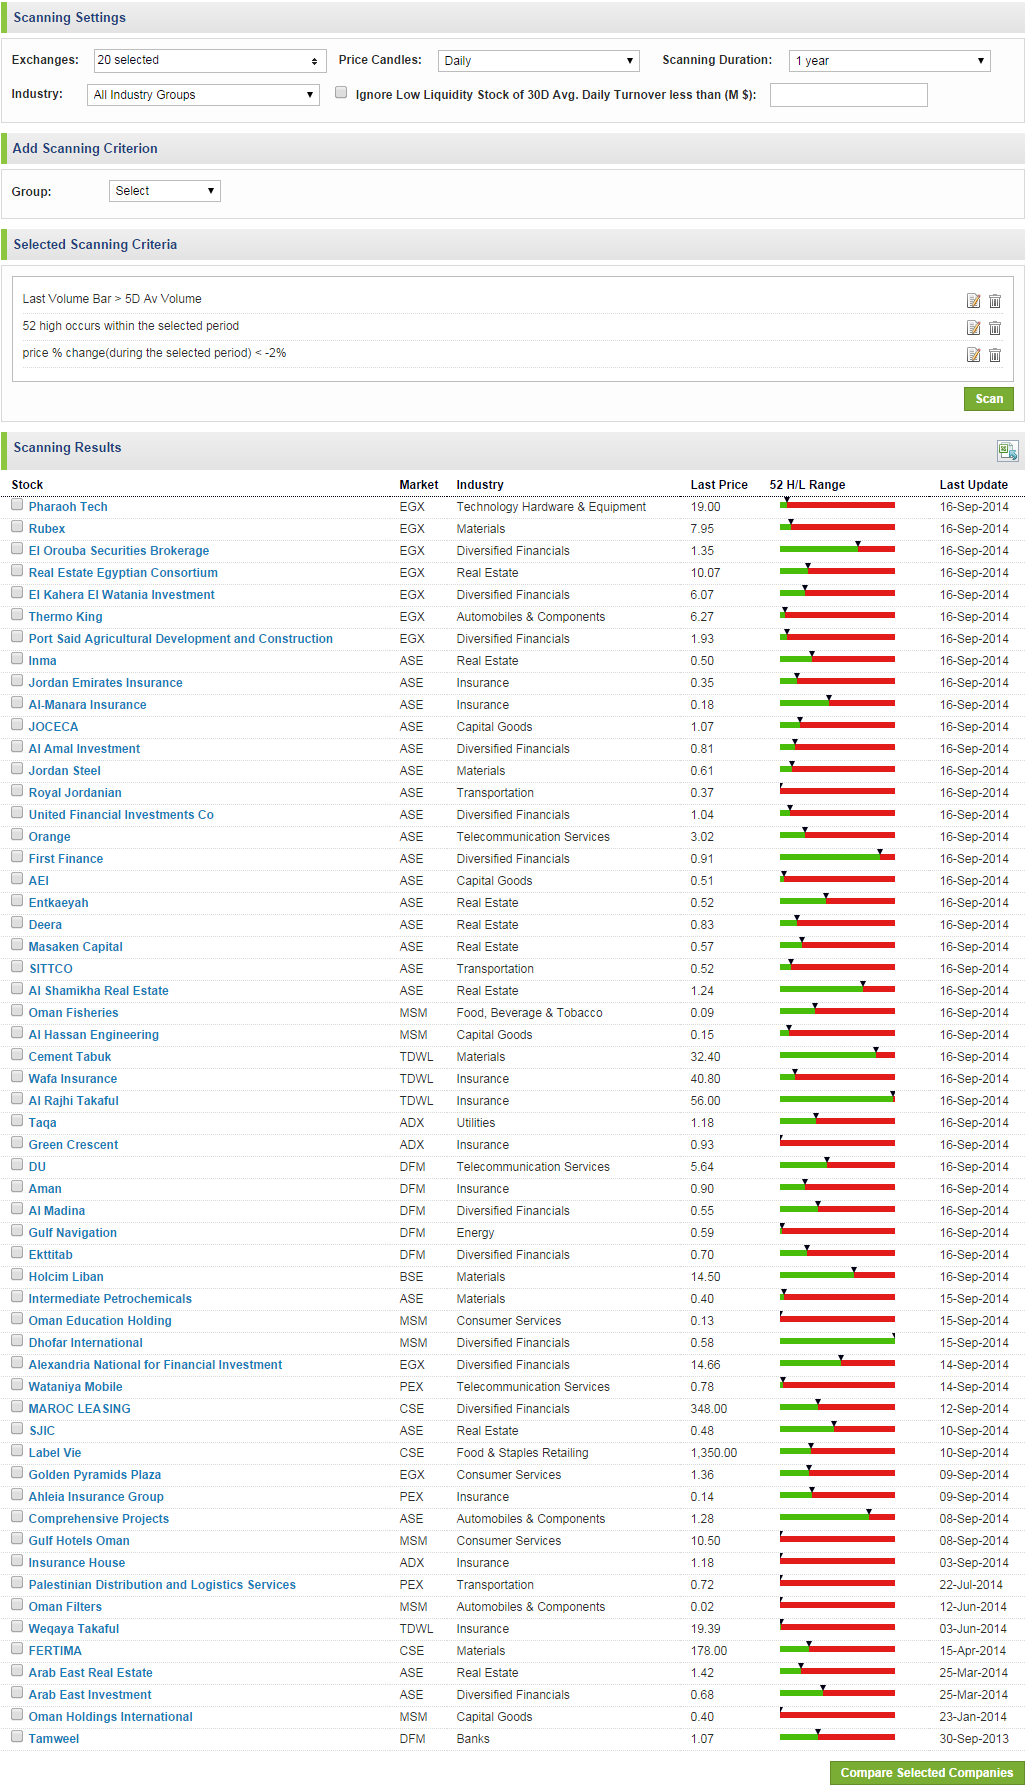Click Label Vie last price 1,350.00

[714, 1453]
